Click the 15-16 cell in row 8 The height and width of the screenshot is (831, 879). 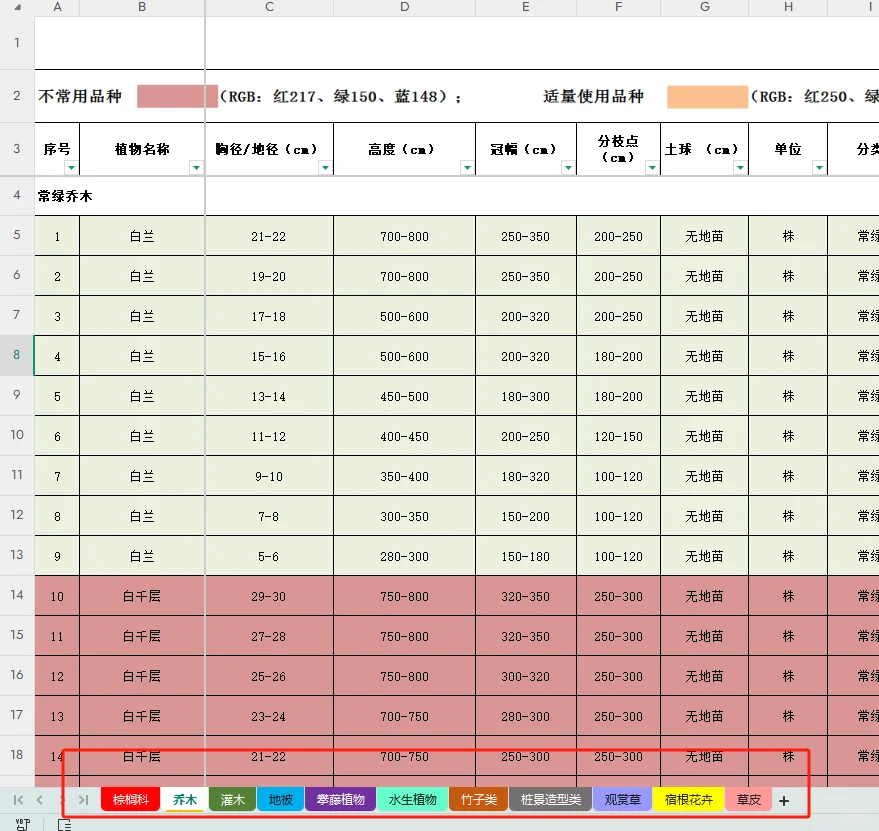click(x=269, y=356)
